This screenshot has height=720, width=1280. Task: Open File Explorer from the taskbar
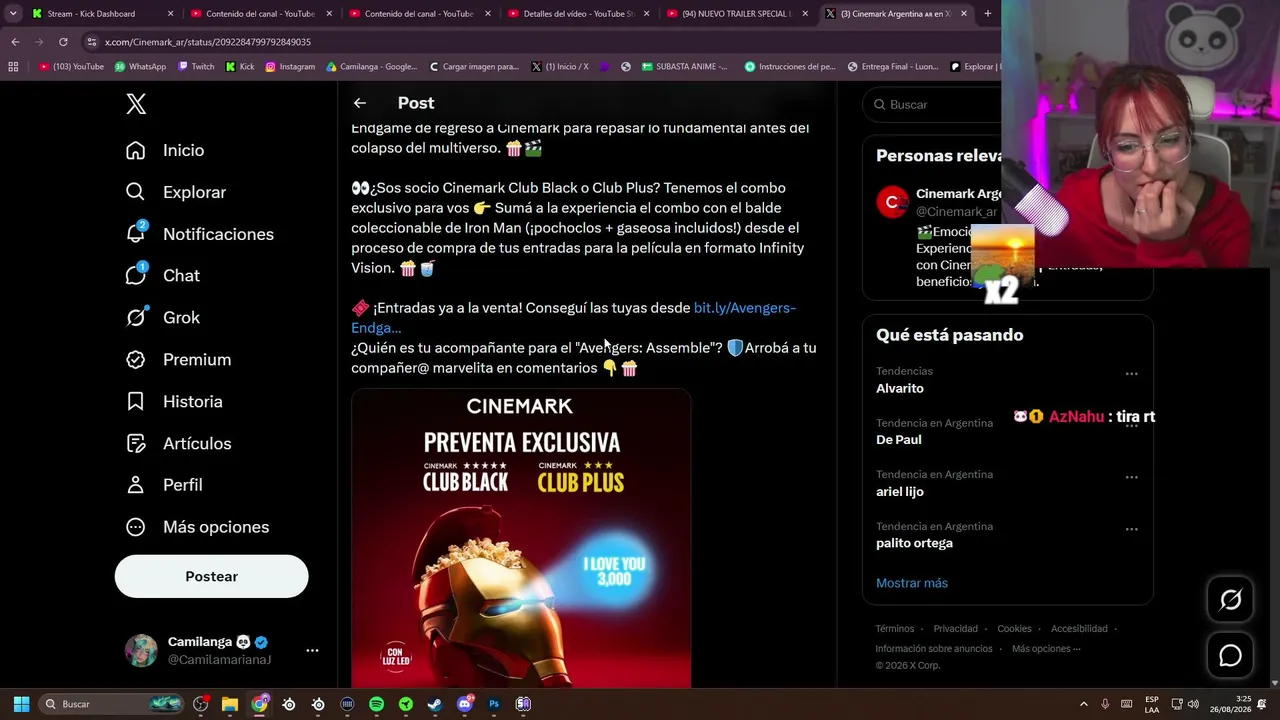229,704
